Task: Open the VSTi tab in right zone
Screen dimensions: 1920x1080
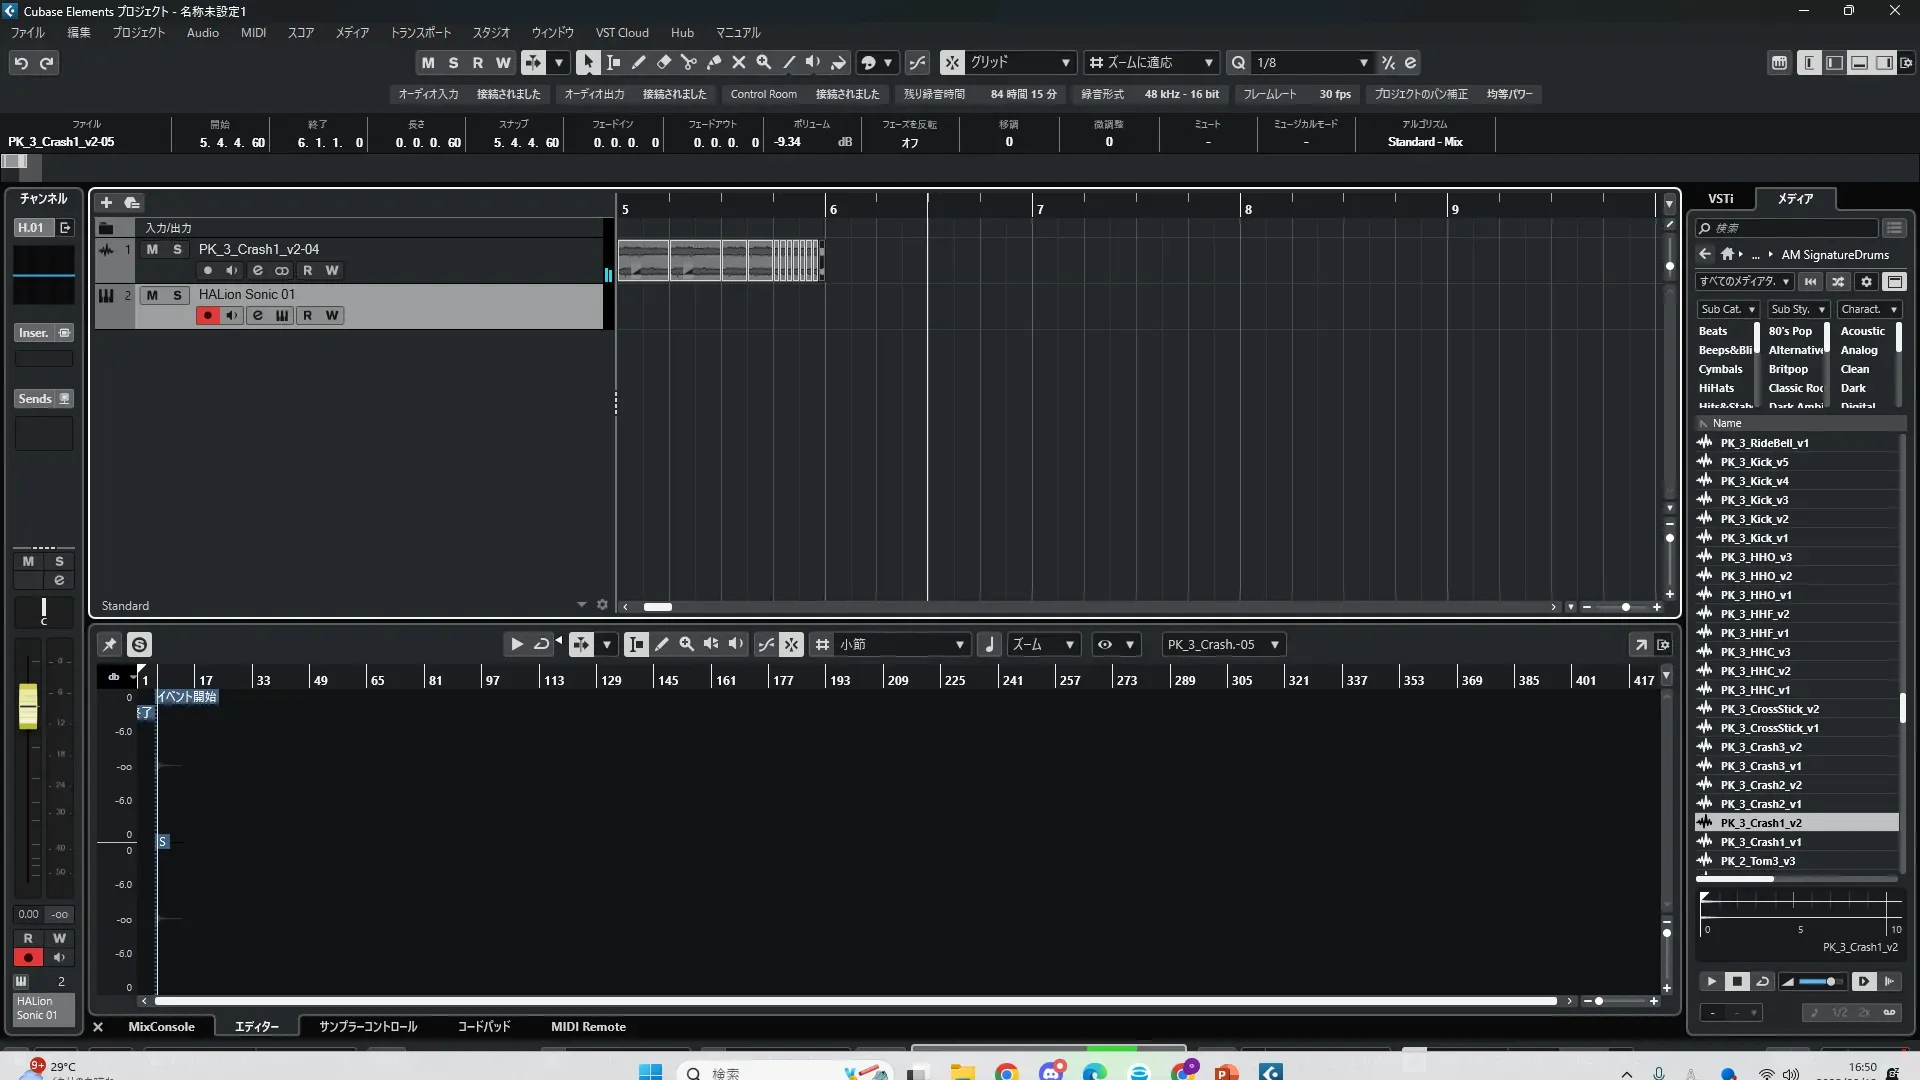Action: [x=1720, y=198]
